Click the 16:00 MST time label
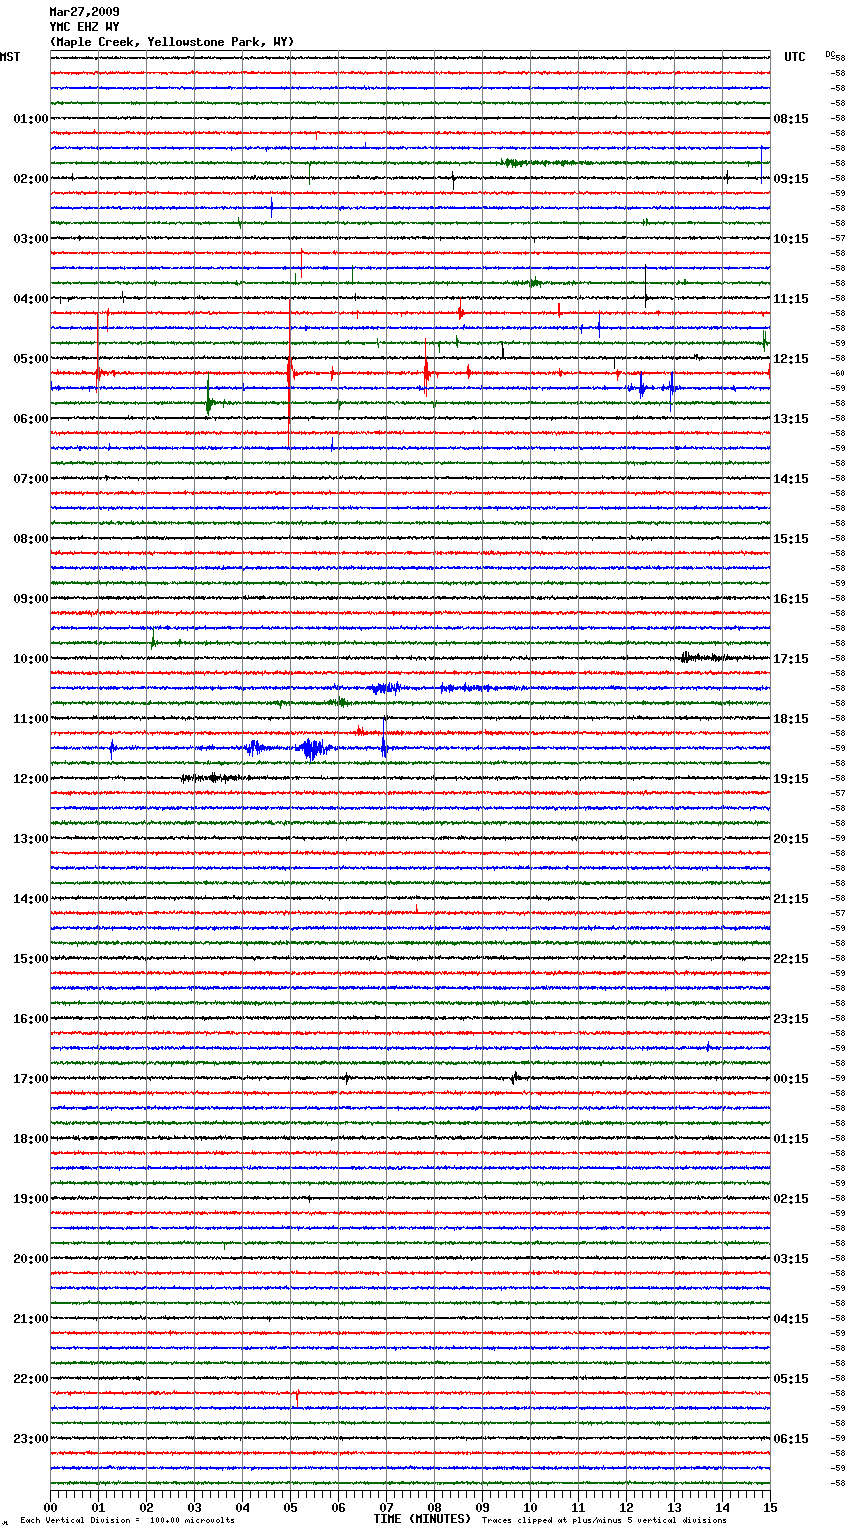850x1534 pixels. pos(31,1019)
